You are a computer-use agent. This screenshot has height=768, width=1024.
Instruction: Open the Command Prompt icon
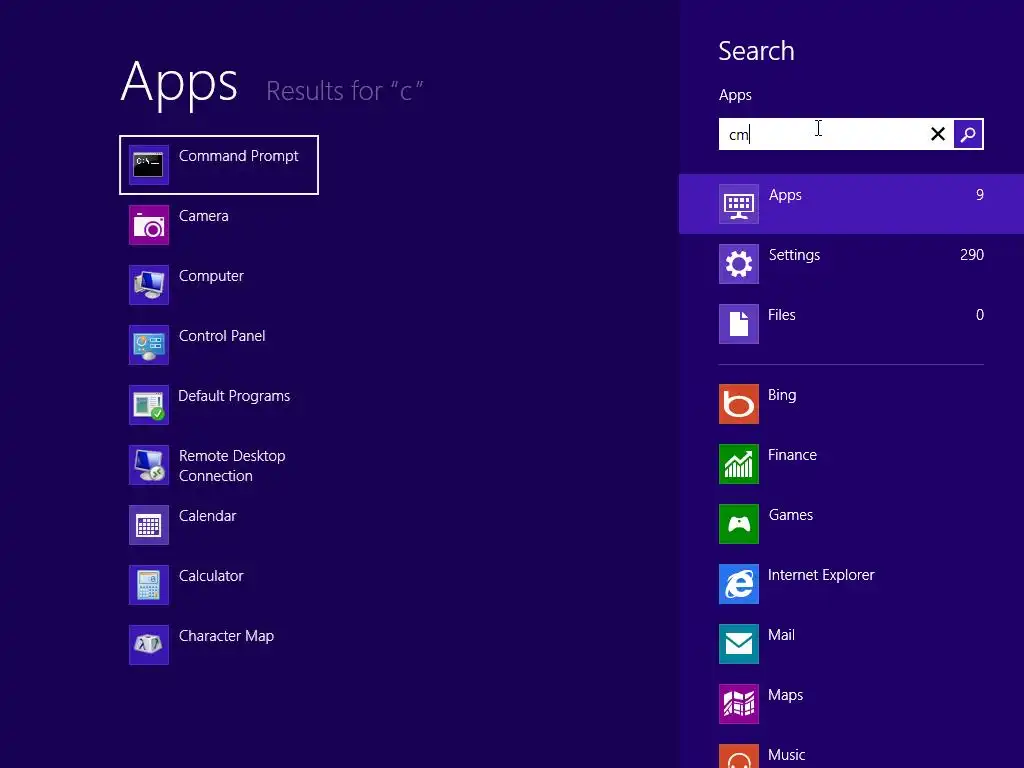149,165
